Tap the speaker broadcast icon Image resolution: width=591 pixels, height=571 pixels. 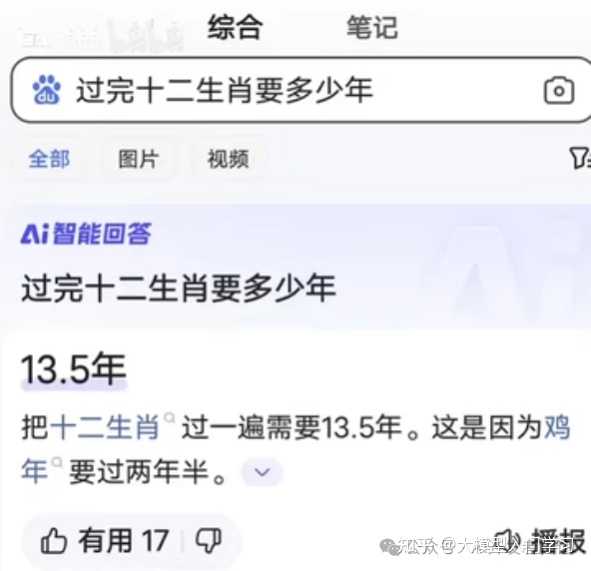point(508,541)
